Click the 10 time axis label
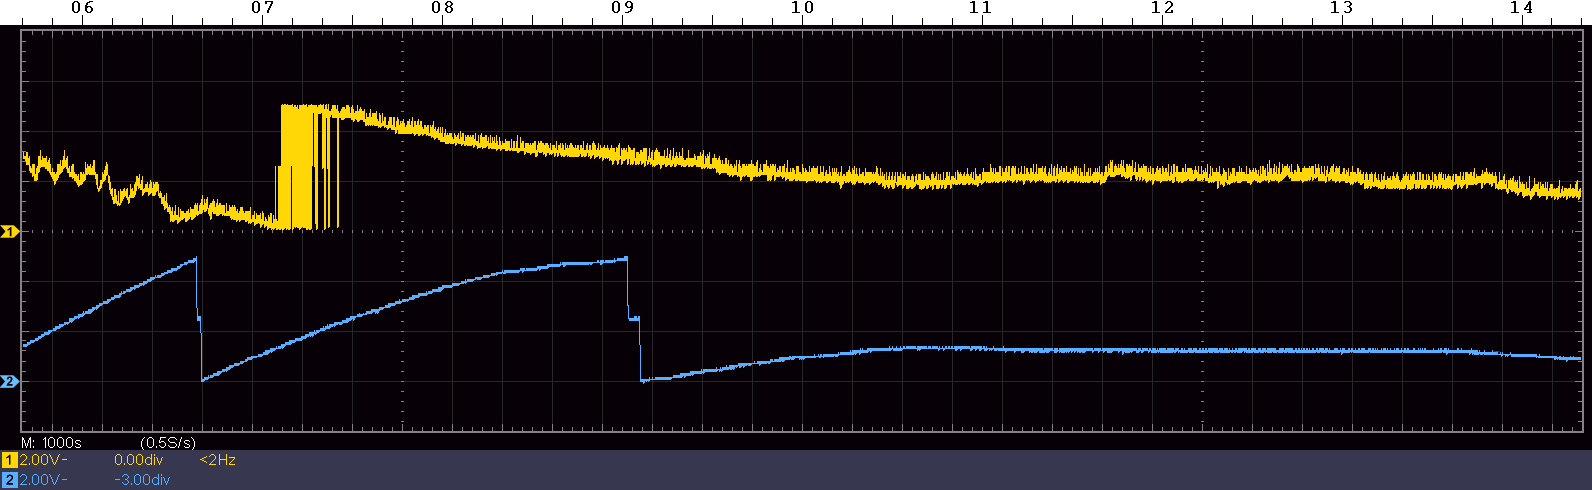Viewport: 1592px width, 490px height. click(x=802, y=8)
